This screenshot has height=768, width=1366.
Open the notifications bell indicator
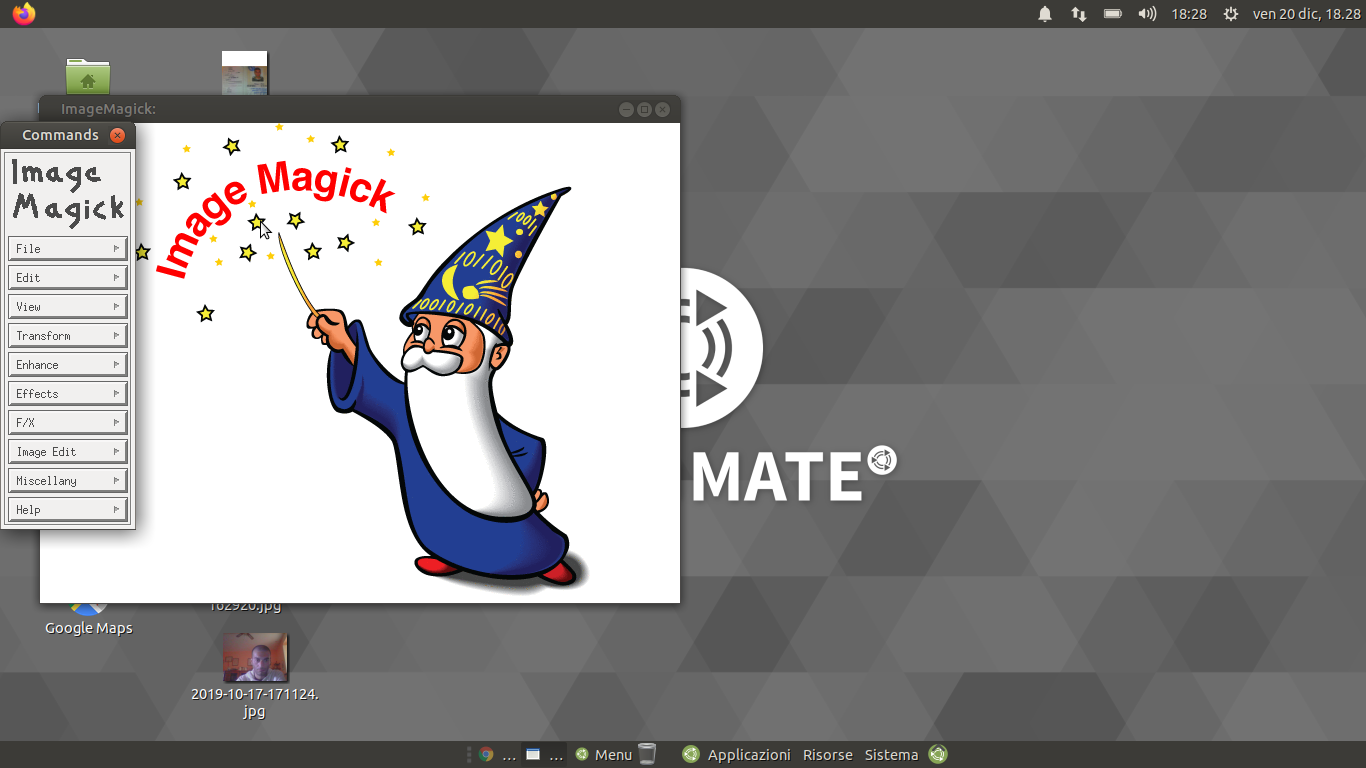point(1045,14)
